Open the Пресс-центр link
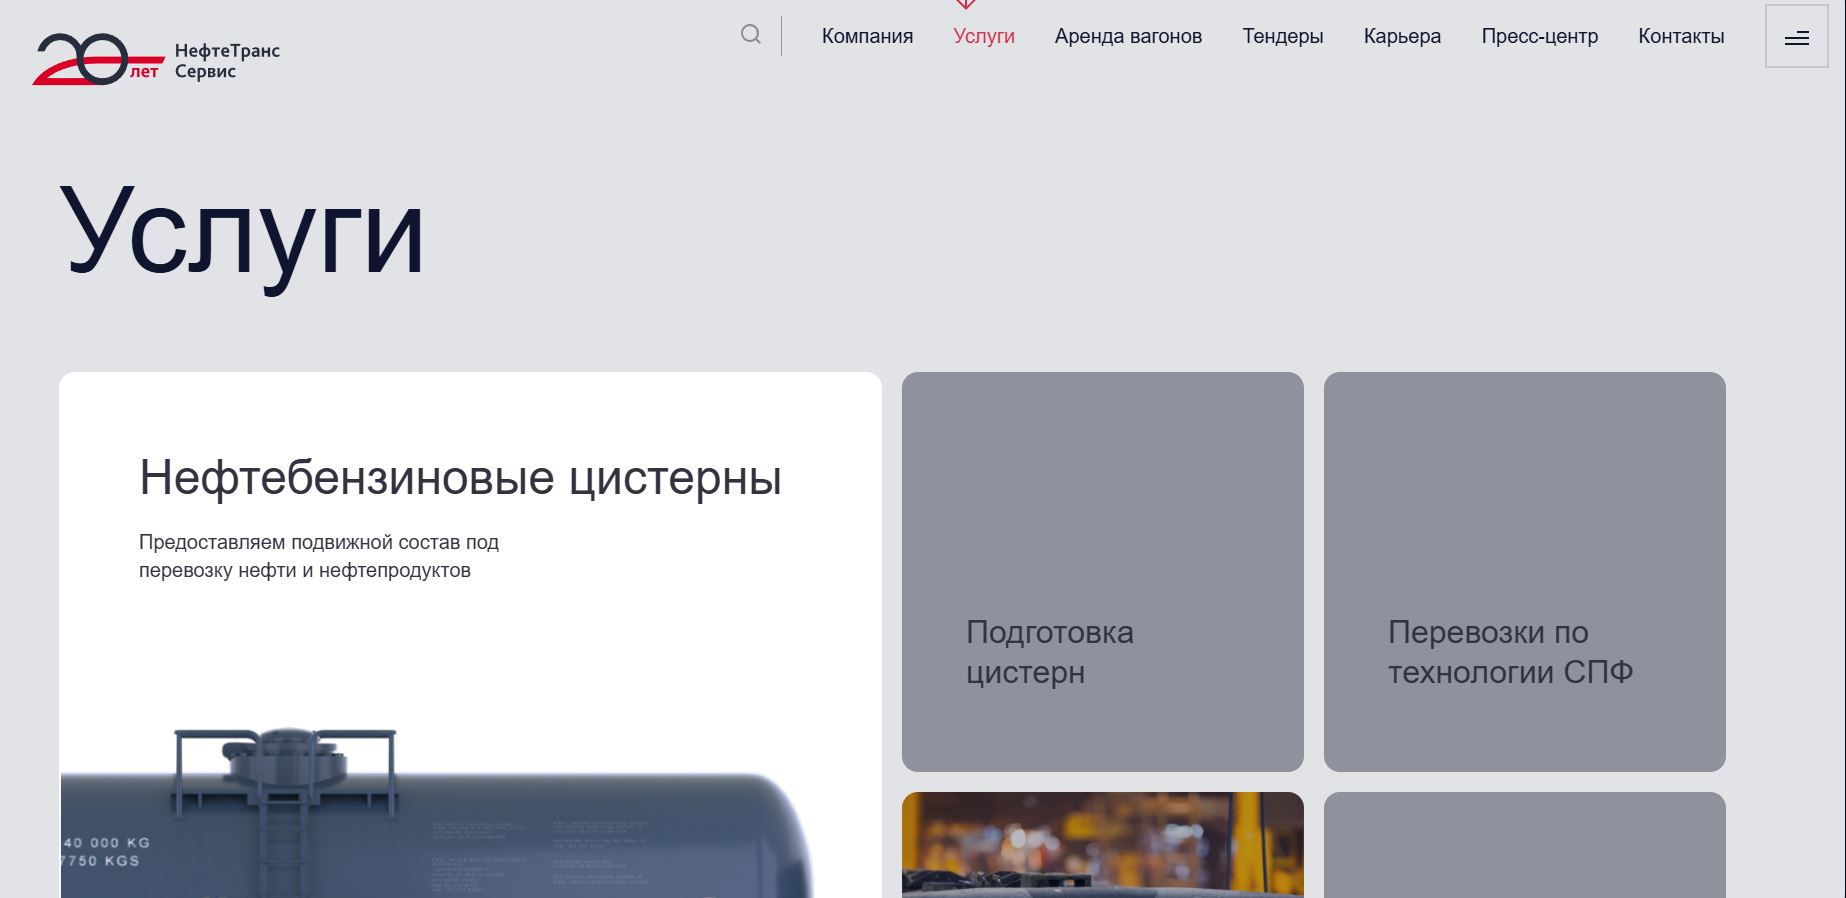Image resolution: width=1846 pixels, height=898 pixels. [x=1539, y=36]
